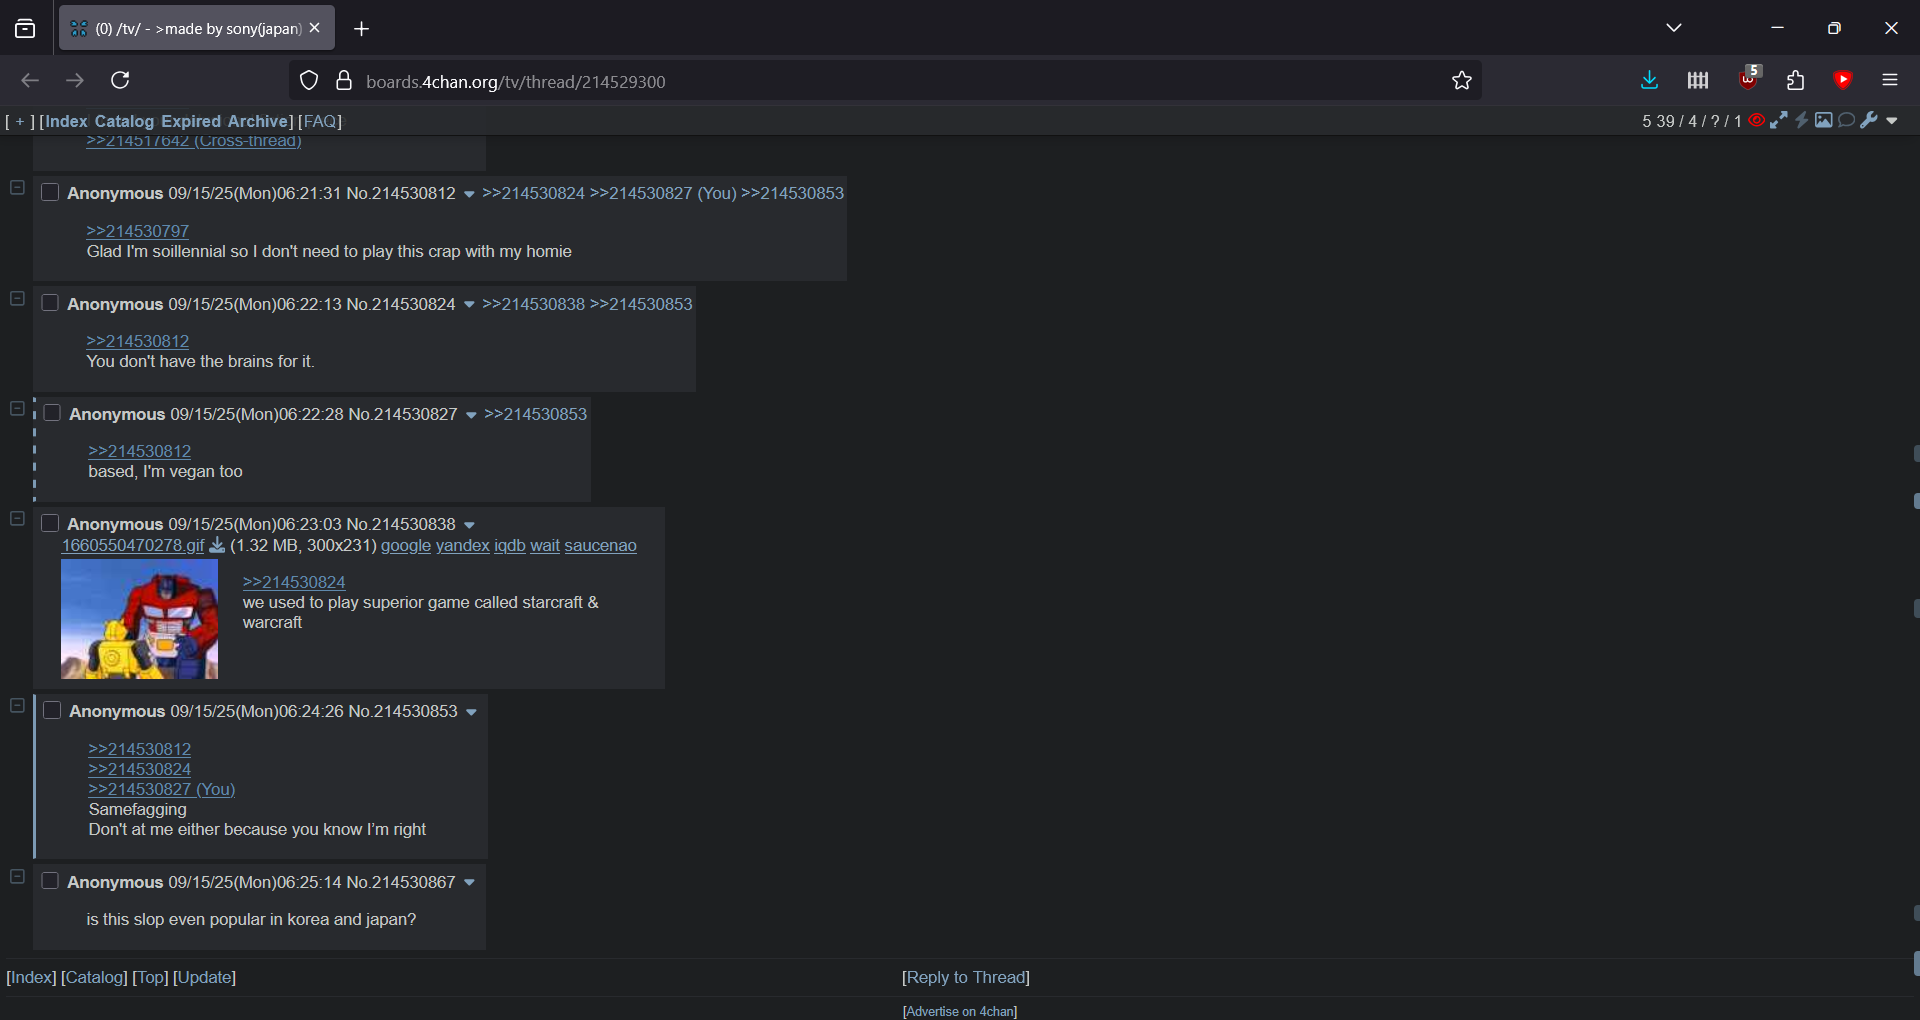Download the 1660550470278.gif file via arrow icon
The height and width of the screenshot is (1020, 1920).
click(x=217, y=546)
